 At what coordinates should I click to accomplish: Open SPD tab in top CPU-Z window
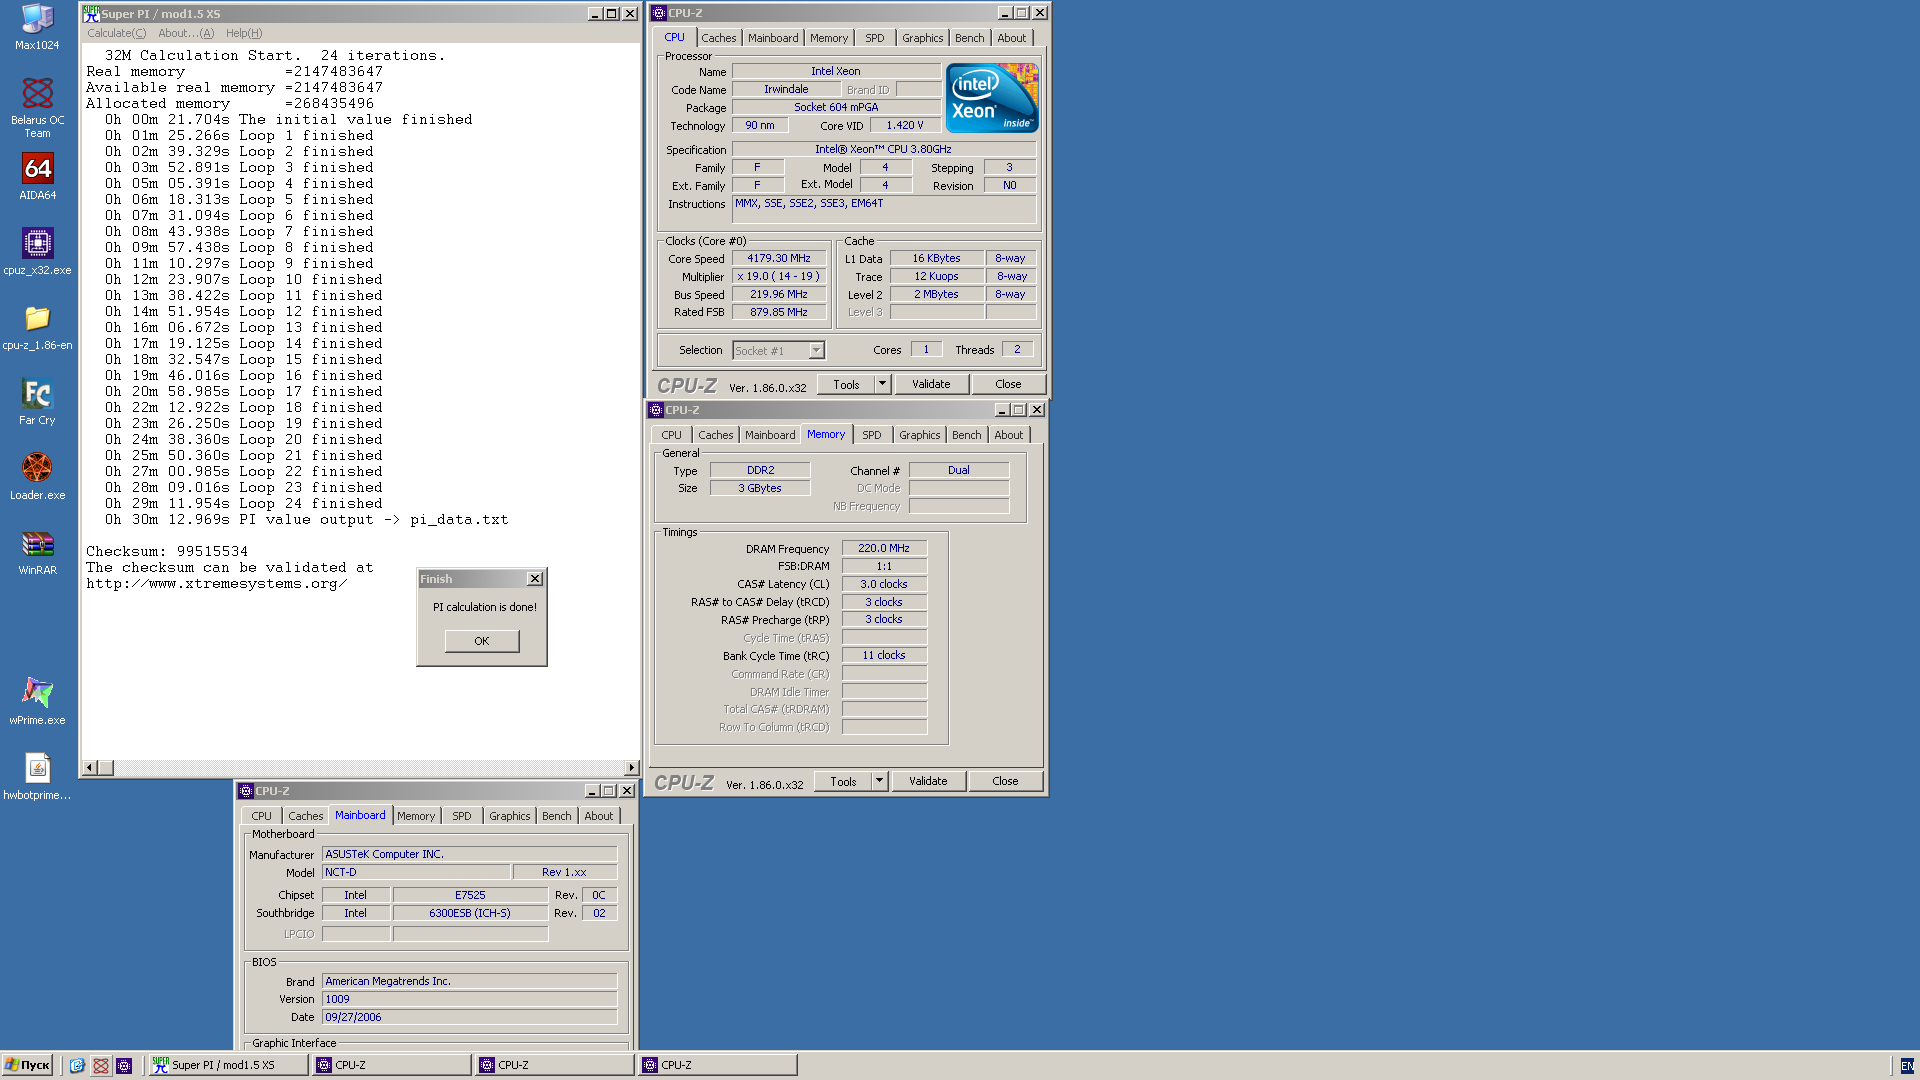click(875, 38)
